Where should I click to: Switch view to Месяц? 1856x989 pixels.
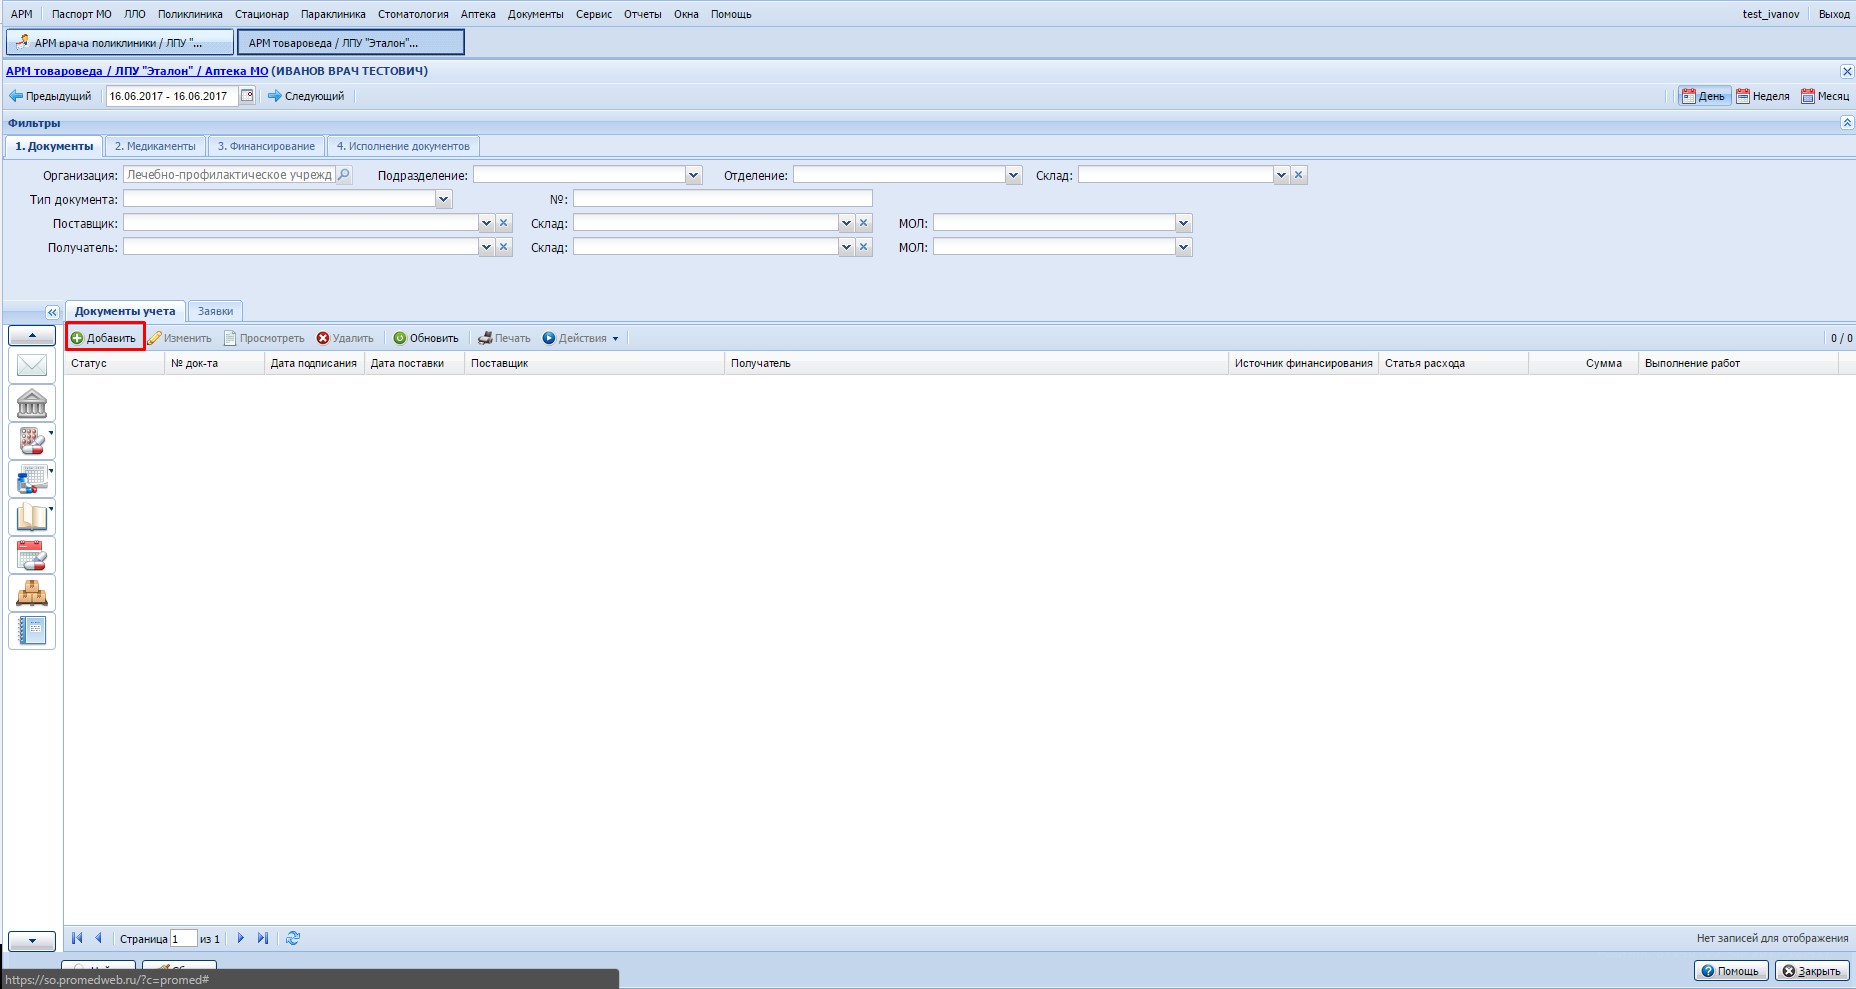[1825, 96]
